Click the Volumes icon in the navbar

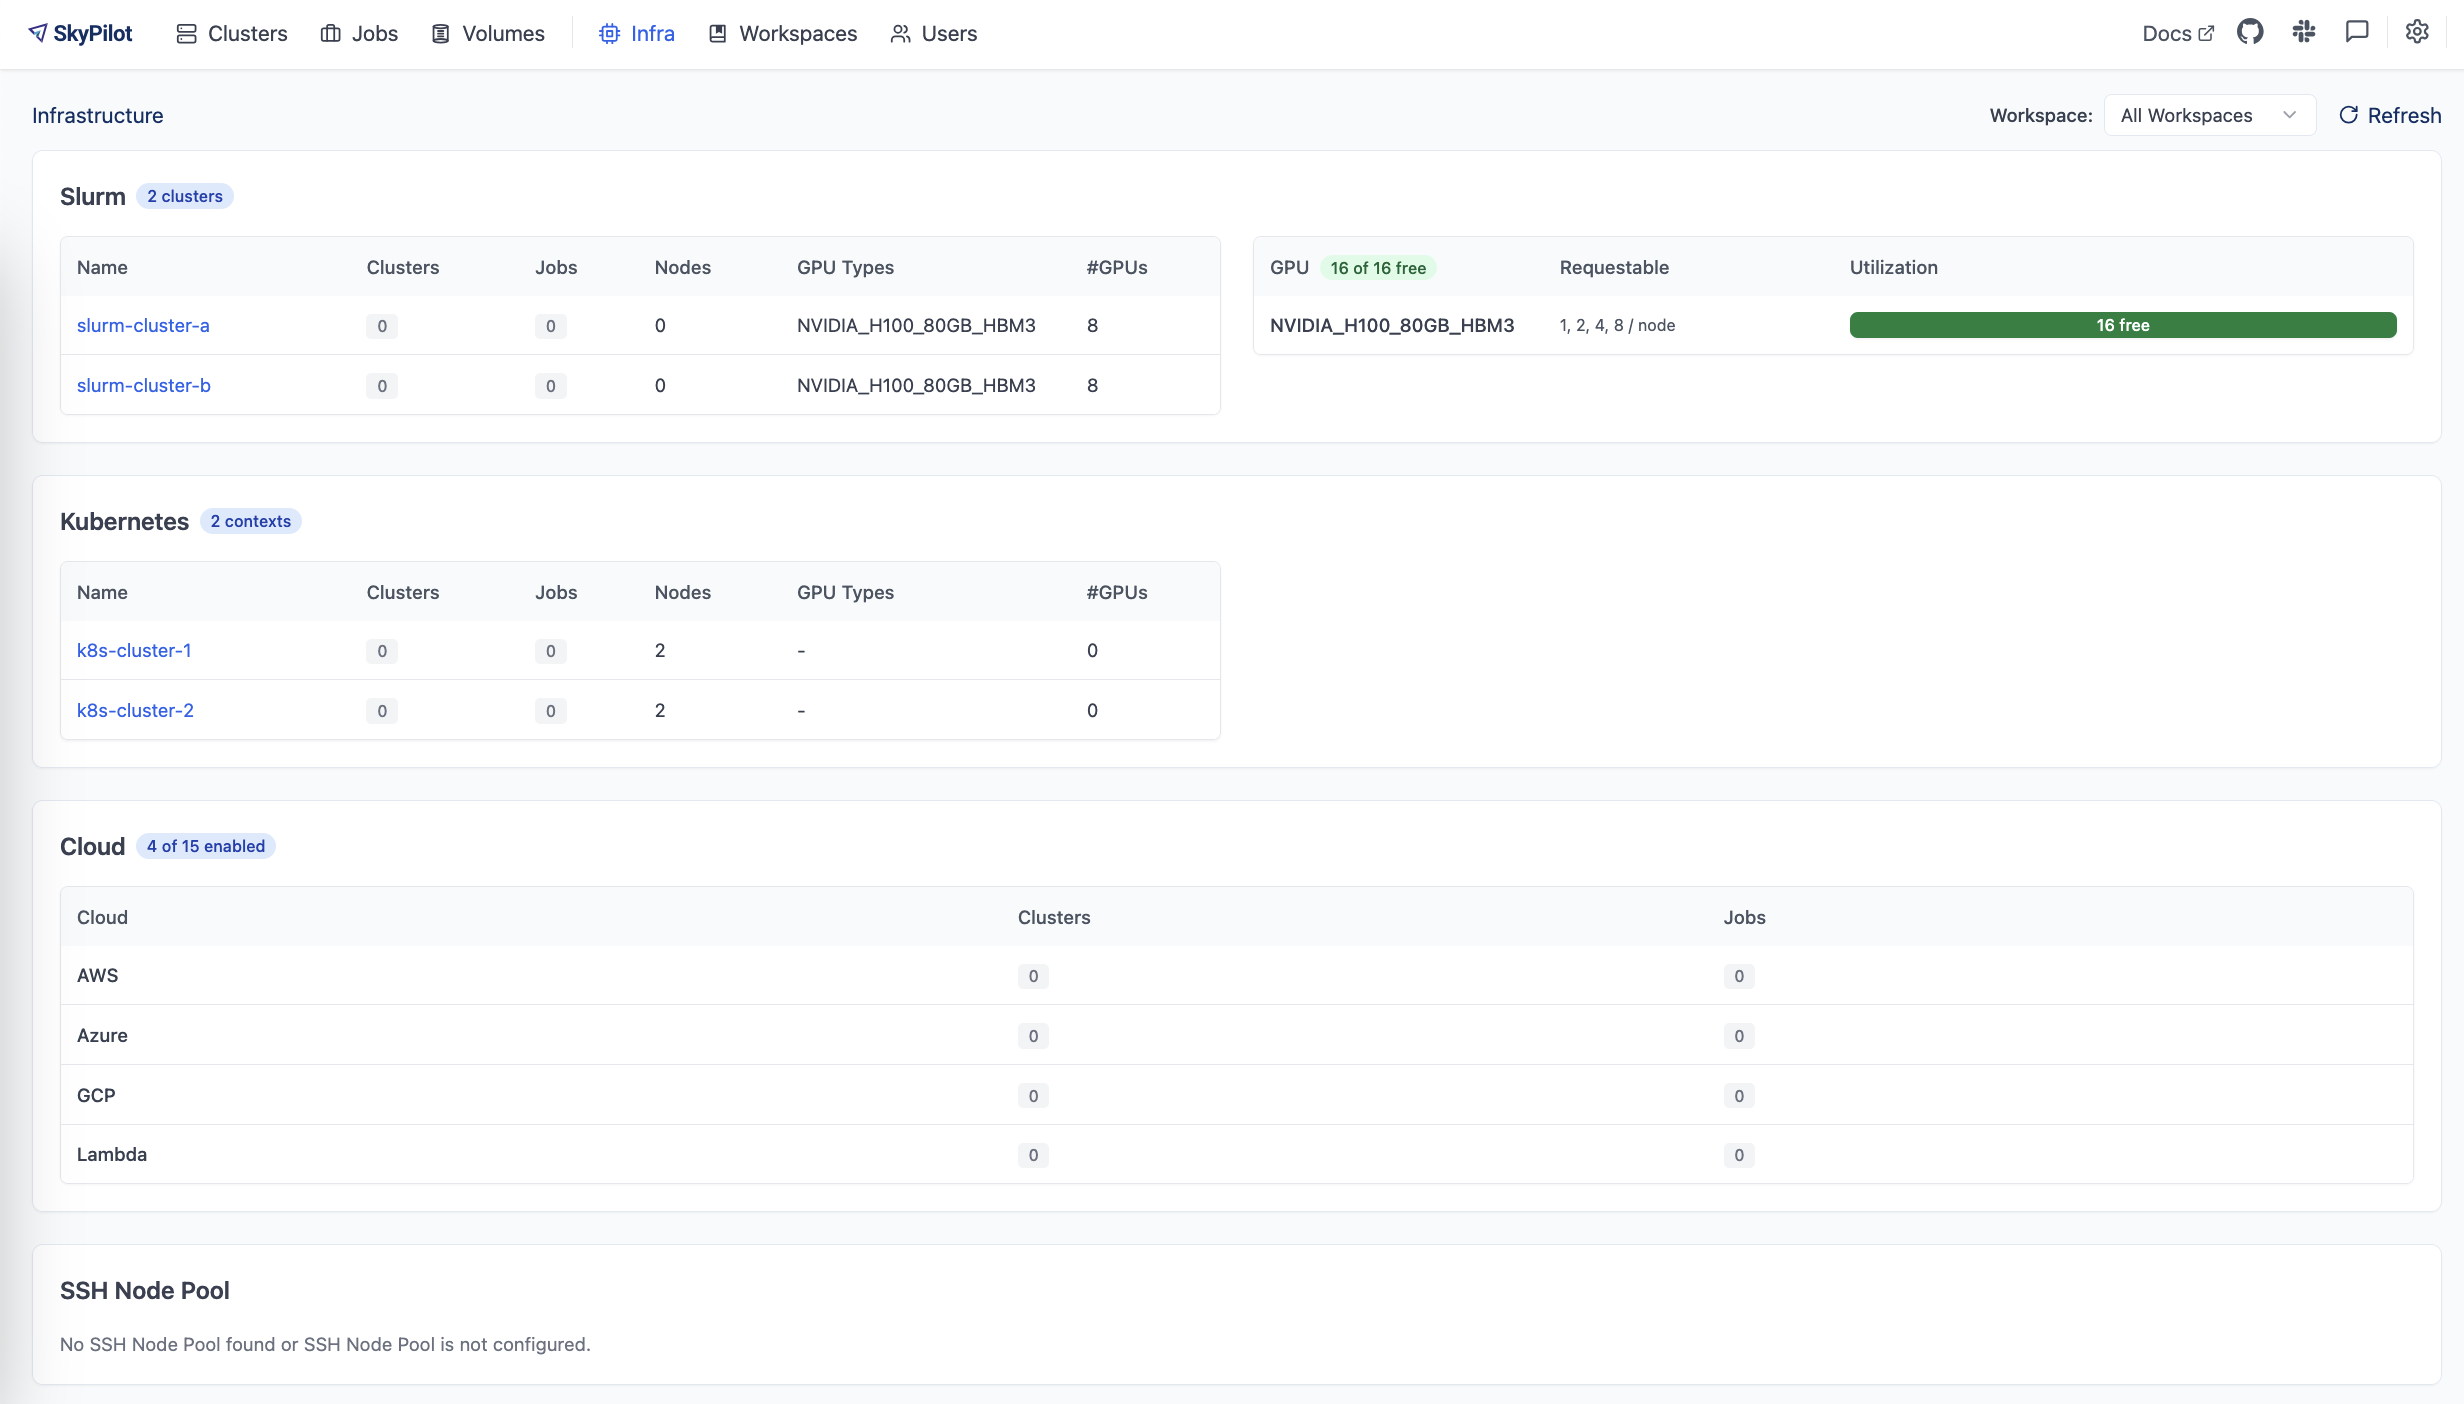(x=440, y=33)
